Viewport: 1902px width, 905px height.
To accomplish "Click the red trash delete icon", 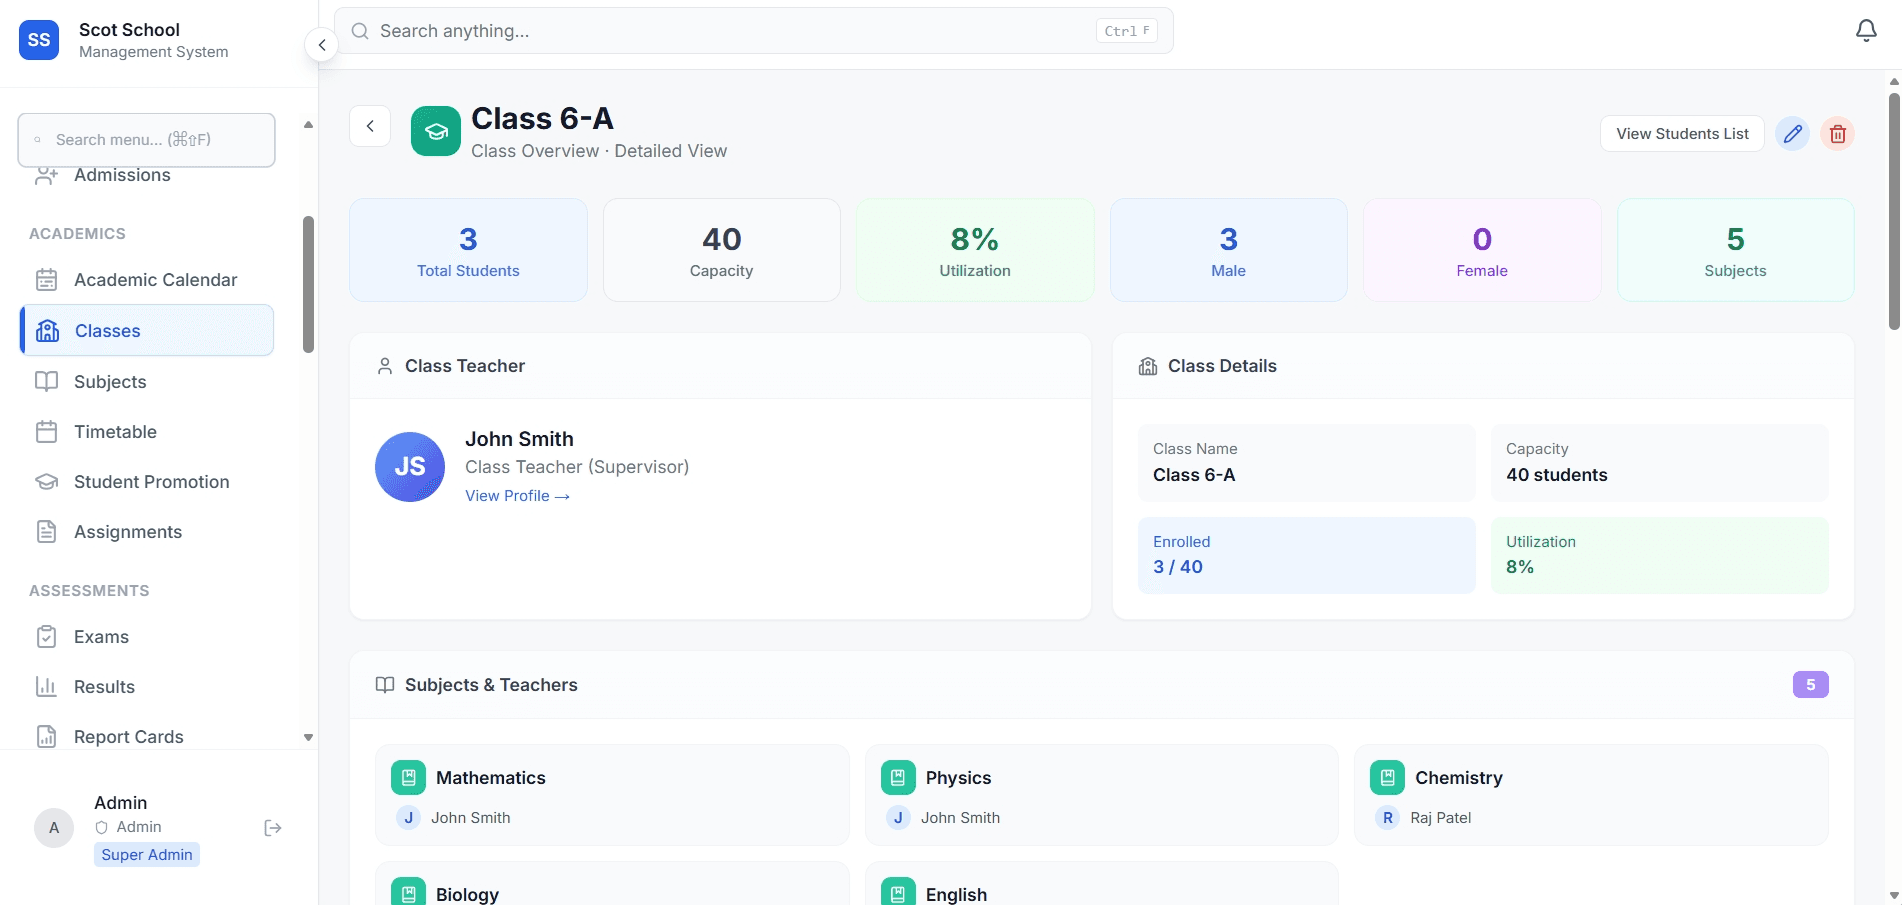I will pyautogui.click(x=1837, y=133).
